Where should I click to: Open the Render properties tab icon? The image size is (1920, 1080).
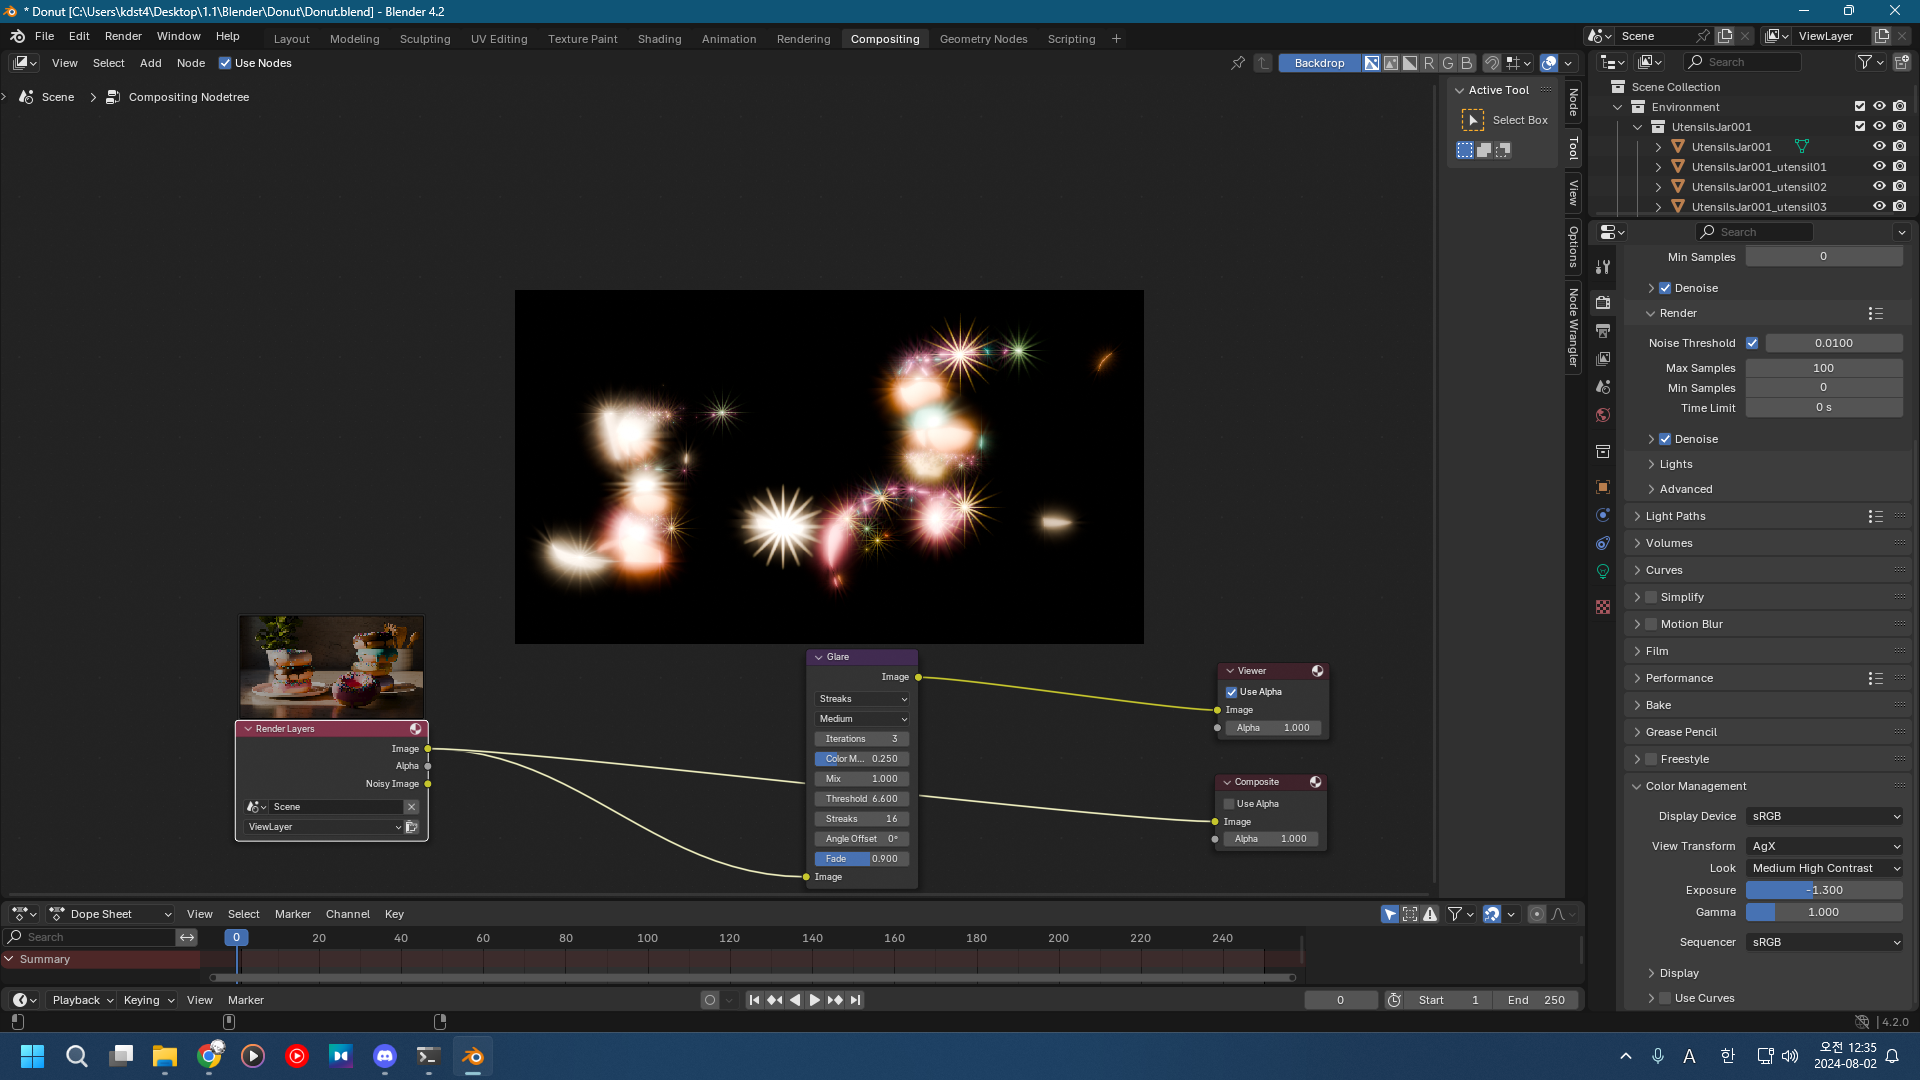[1603, 302]
